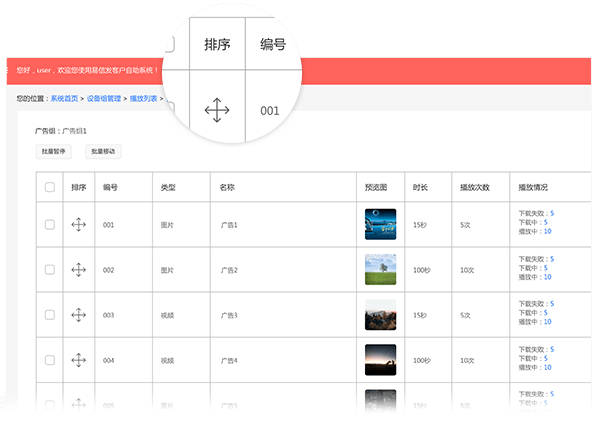The image size is (594, 434).
Task: Click the 批量移动 button
Action: 103,151
